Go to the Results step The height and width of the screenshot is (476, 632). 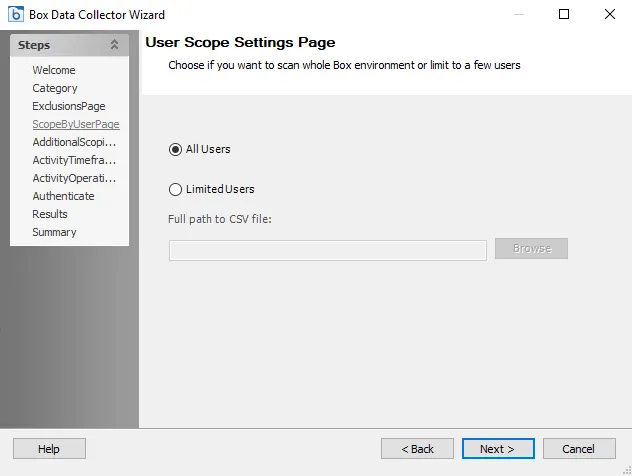pos(50,214)
